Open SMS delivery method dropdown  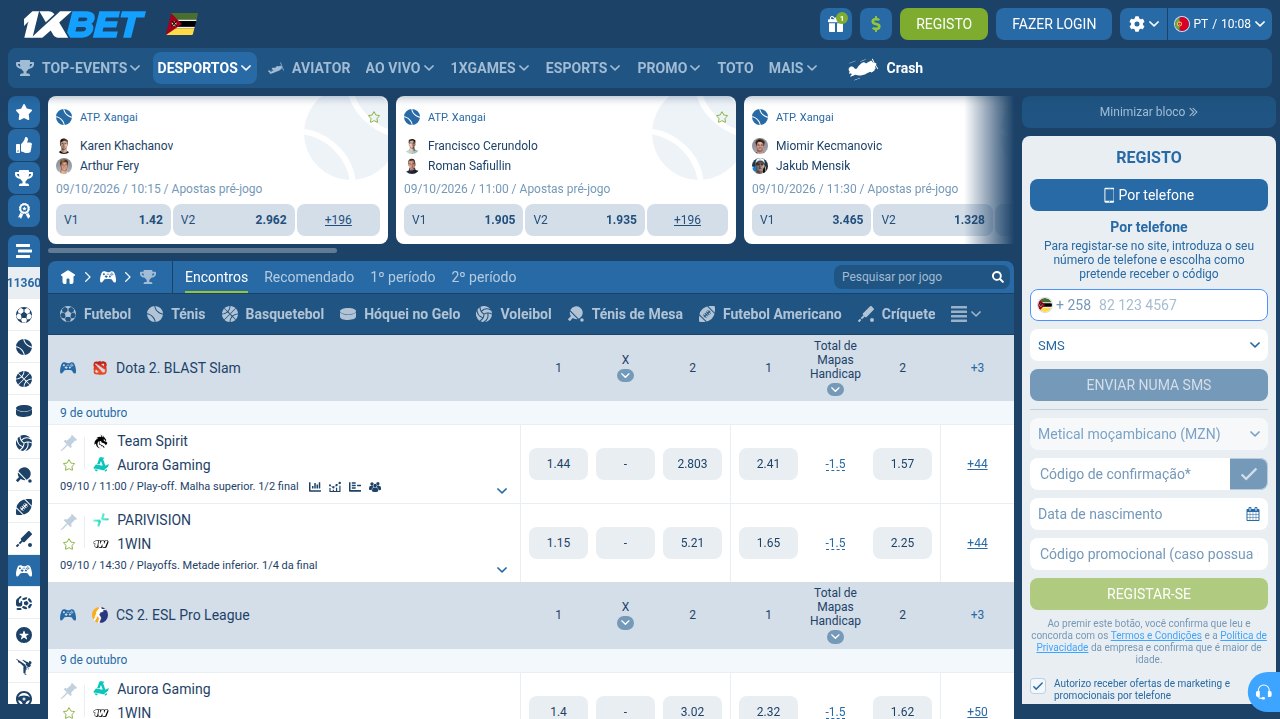click(1149, 345)
